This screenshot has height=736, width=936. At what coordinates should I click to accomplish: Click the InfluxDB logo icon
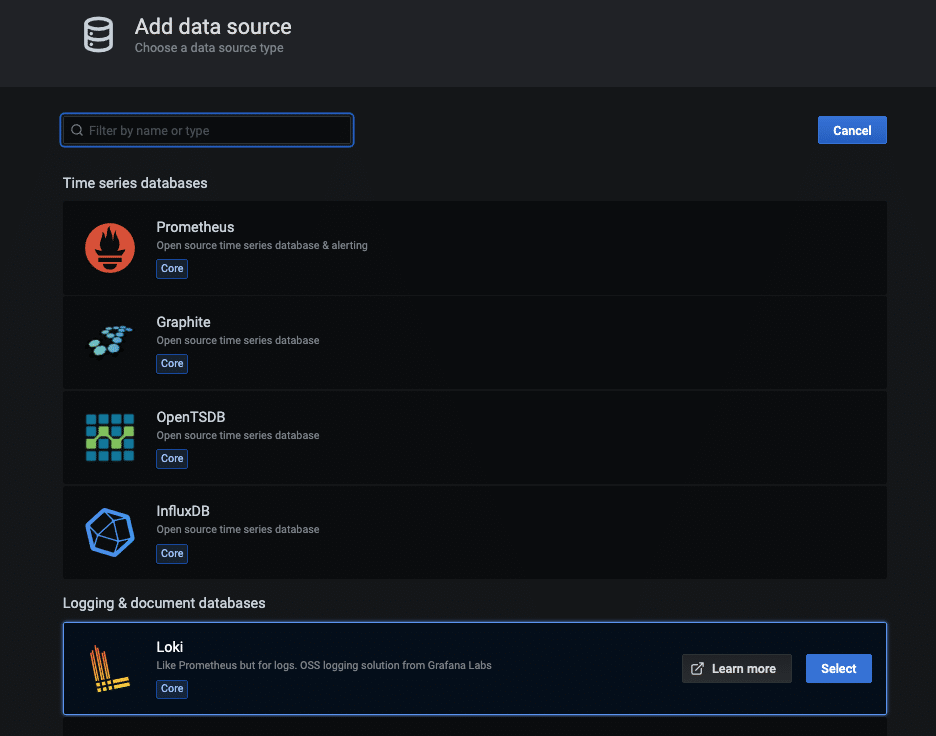point(109,532)
